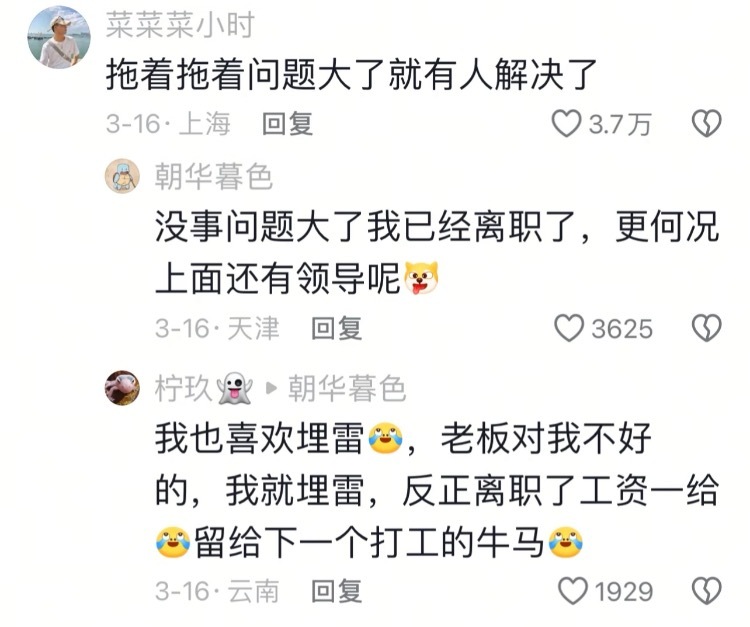This screenshot has width=750, height=627.
Task: Like the comment by 菜菜菜小时
Action: (566, 123)
